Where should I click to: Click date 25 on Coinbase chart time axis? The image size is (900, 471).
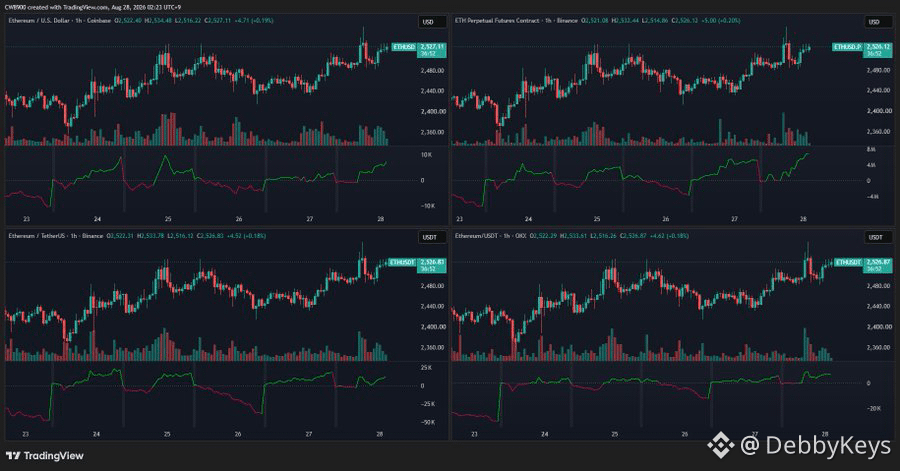[168, 219]
